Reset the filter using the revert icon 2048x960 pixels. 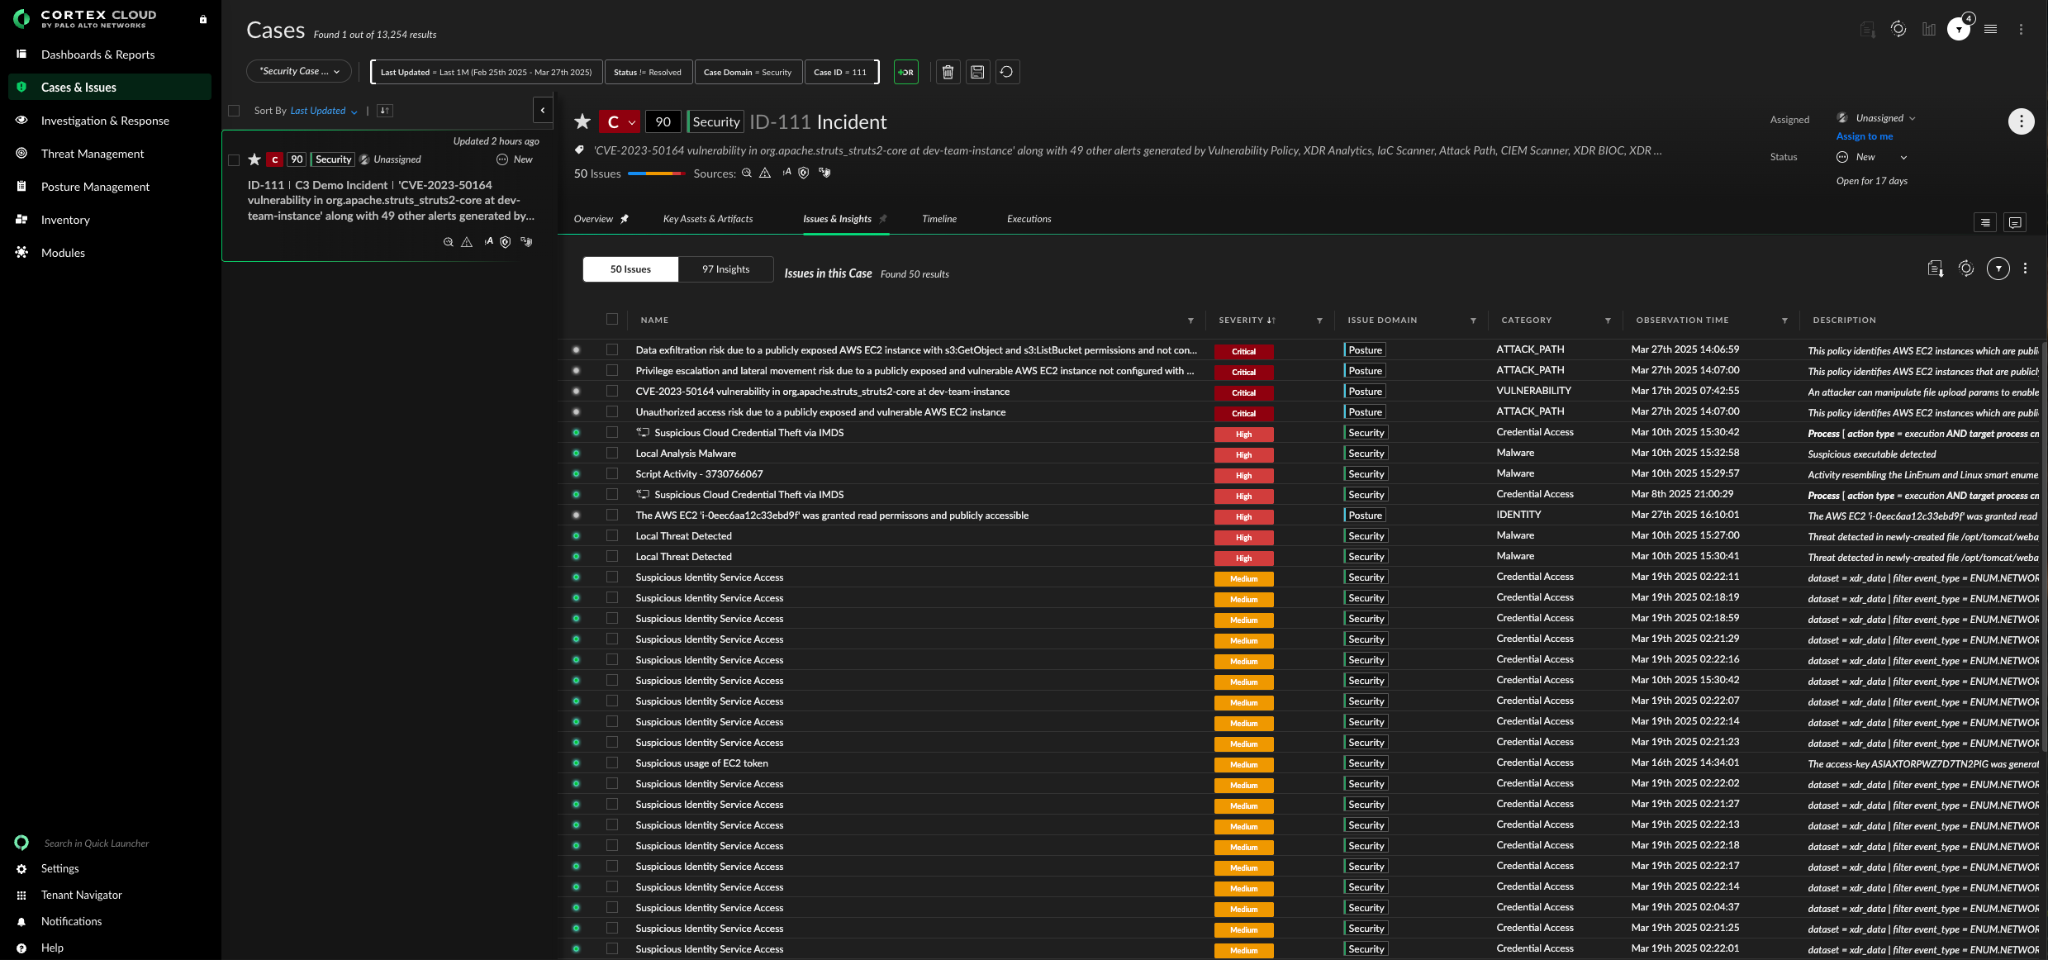(1006, 72)
